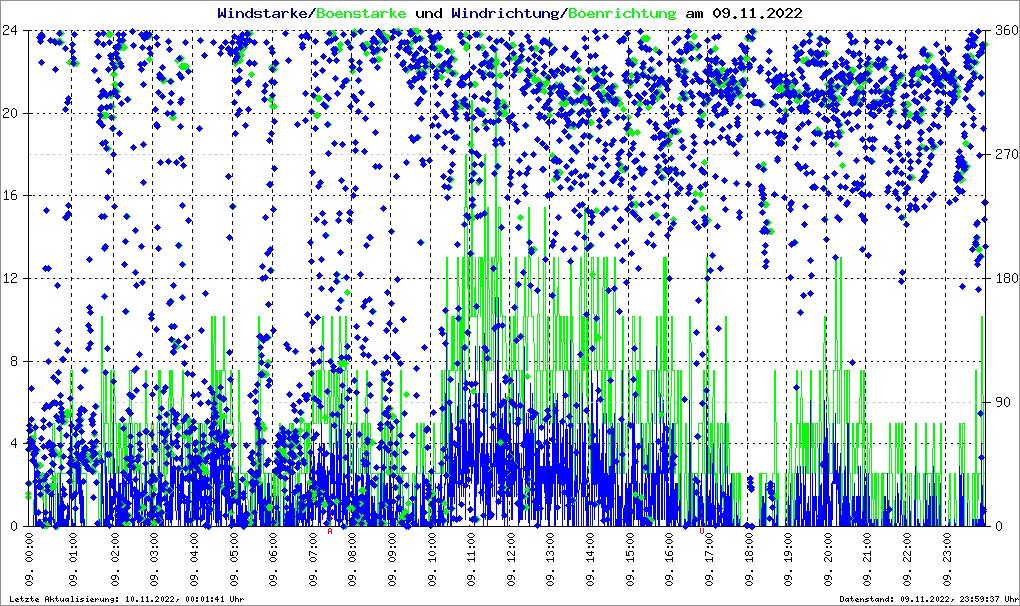Click the 16:00 time axis label
The image size is (1020, 606).
point(670,560)
